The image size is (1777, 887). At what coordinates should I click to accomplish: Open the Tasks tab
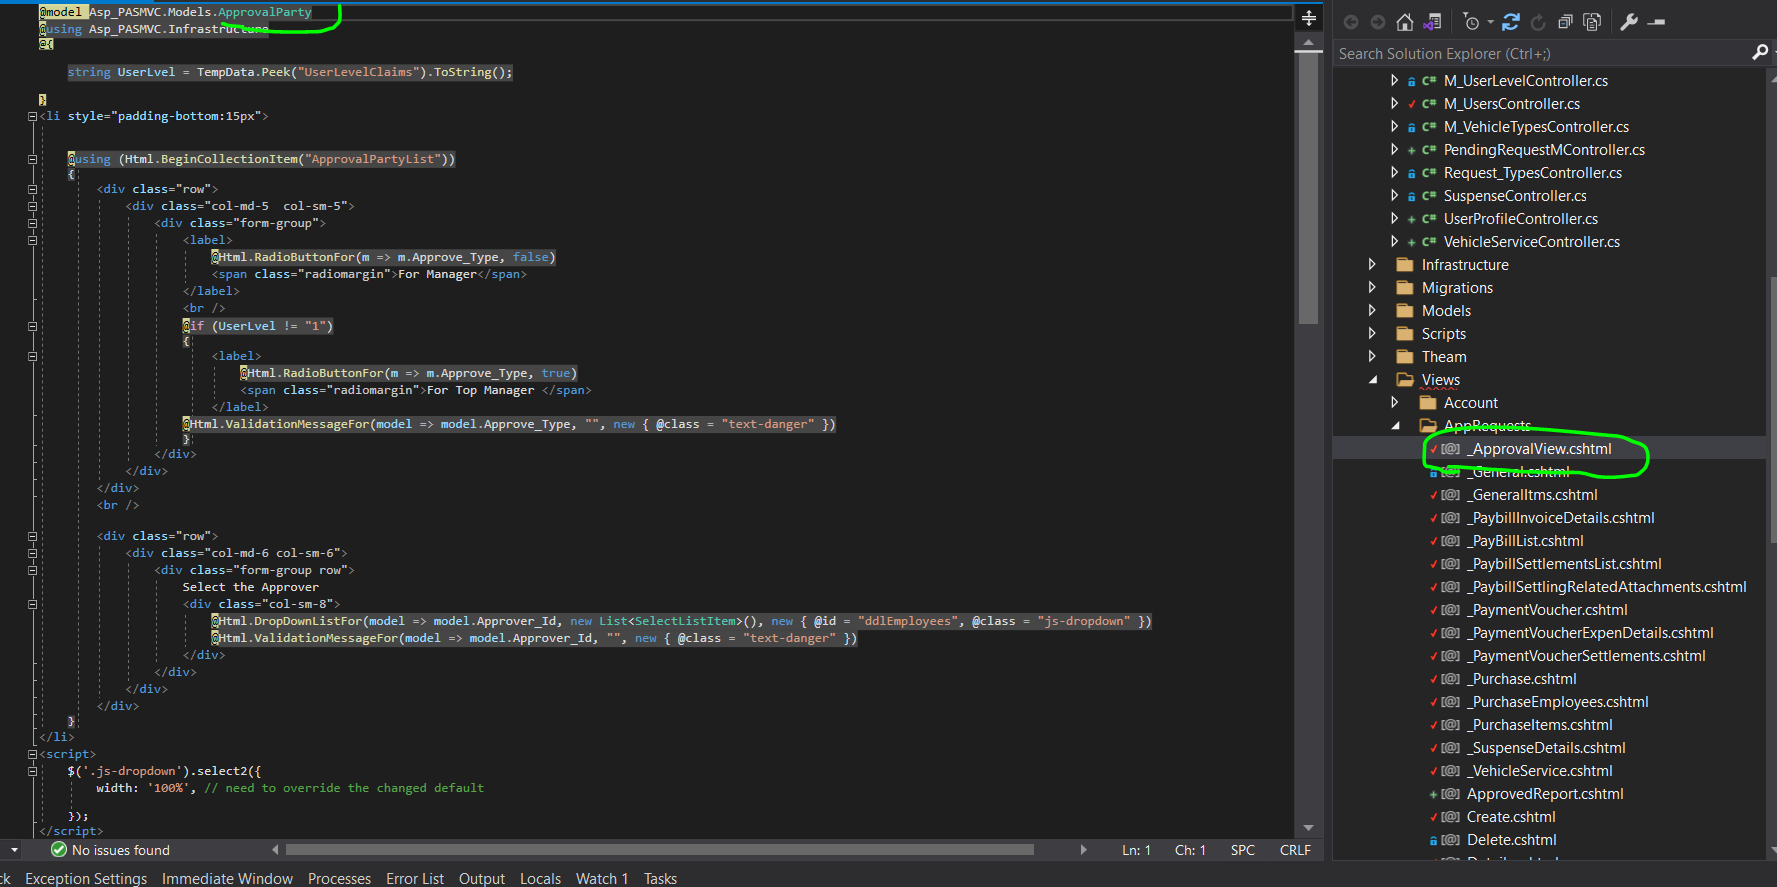(x=660, y=878)
